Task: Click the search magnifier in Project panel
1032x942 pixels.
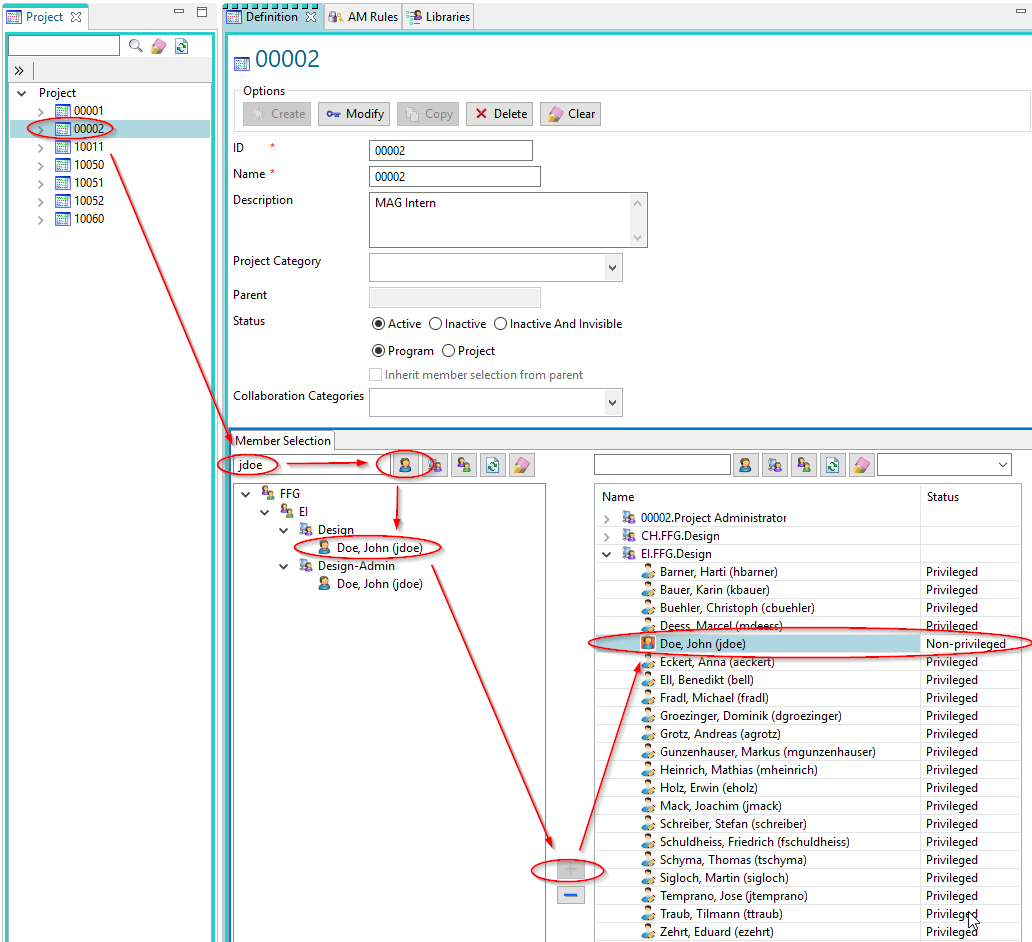Action: tap(136, 46)
